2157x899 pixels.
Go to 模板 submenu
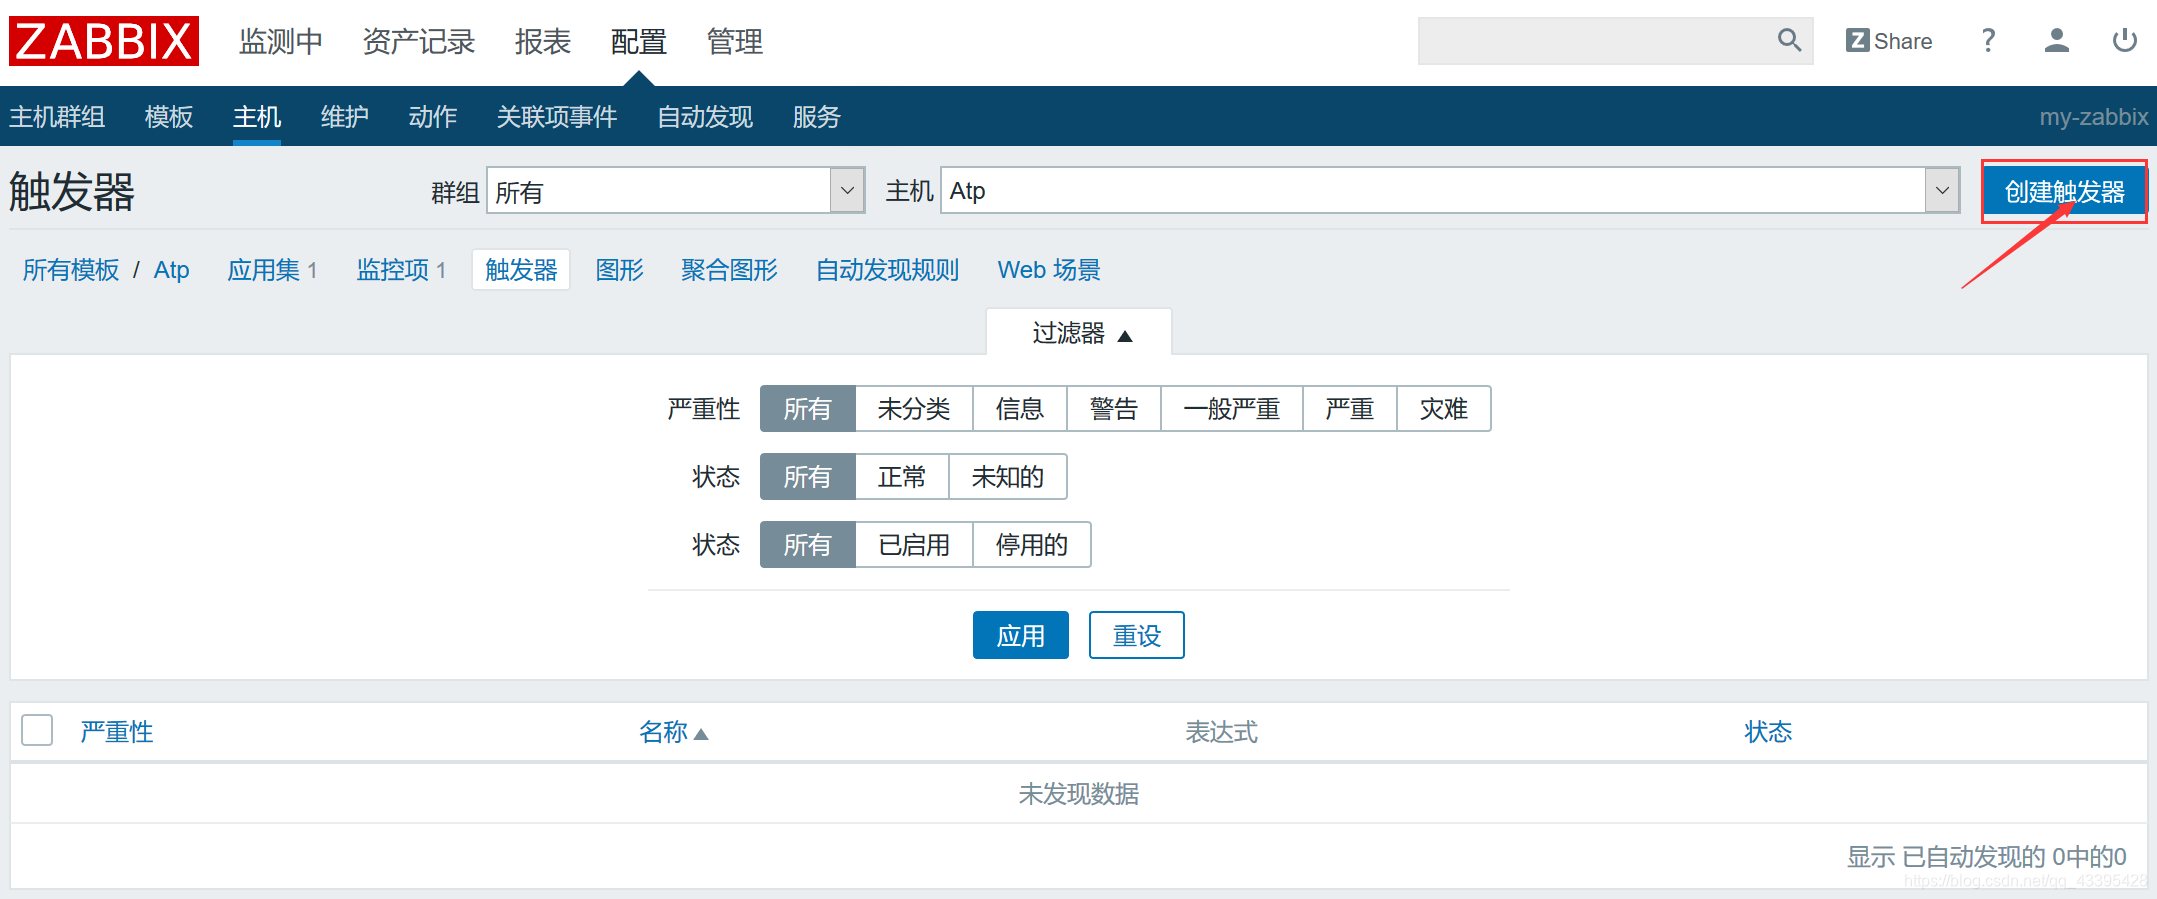169,117
